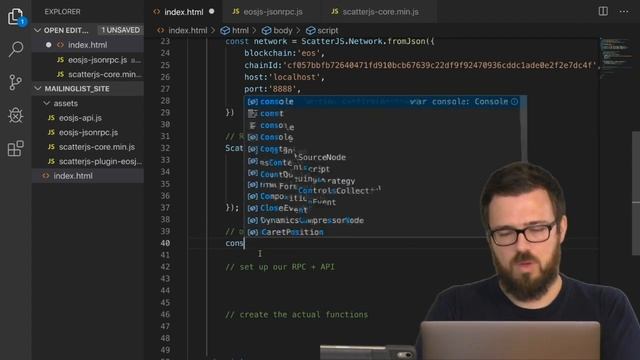Open index.html in the project tree

(88, 176)
